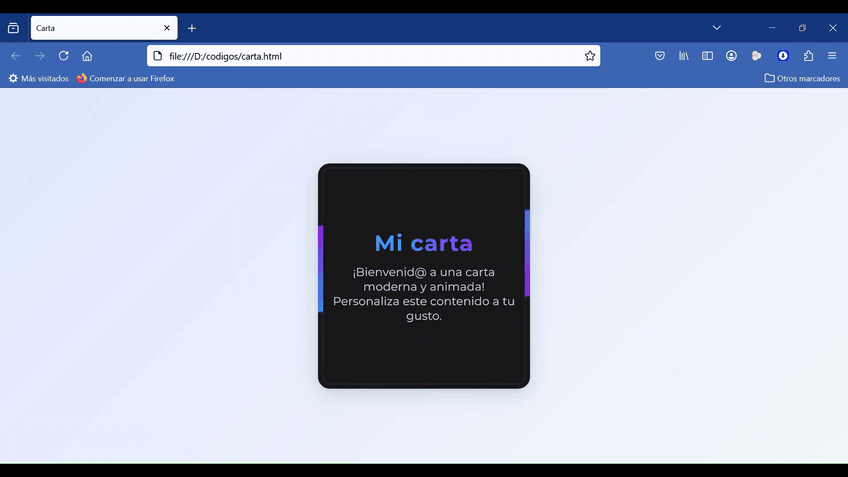The image size is (848, 477).
Task: Open the Firefox View button
Action: pos(13,28)
